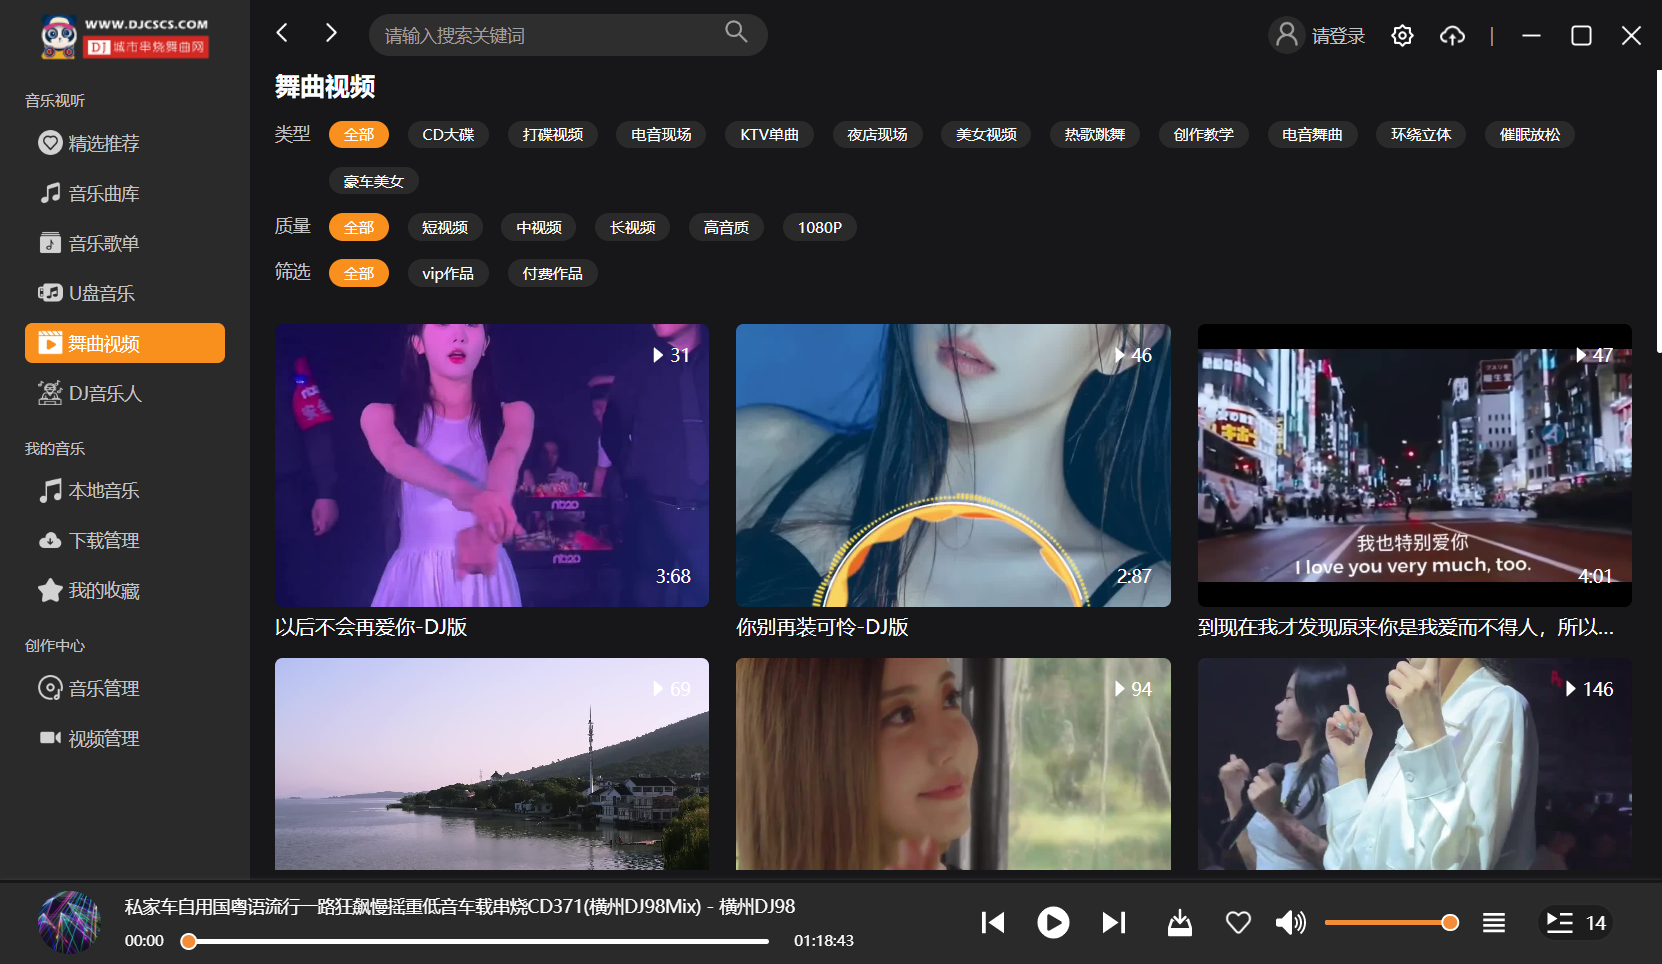Adjust the orange volume slider
The image size is (1662, 964).
1391,922
